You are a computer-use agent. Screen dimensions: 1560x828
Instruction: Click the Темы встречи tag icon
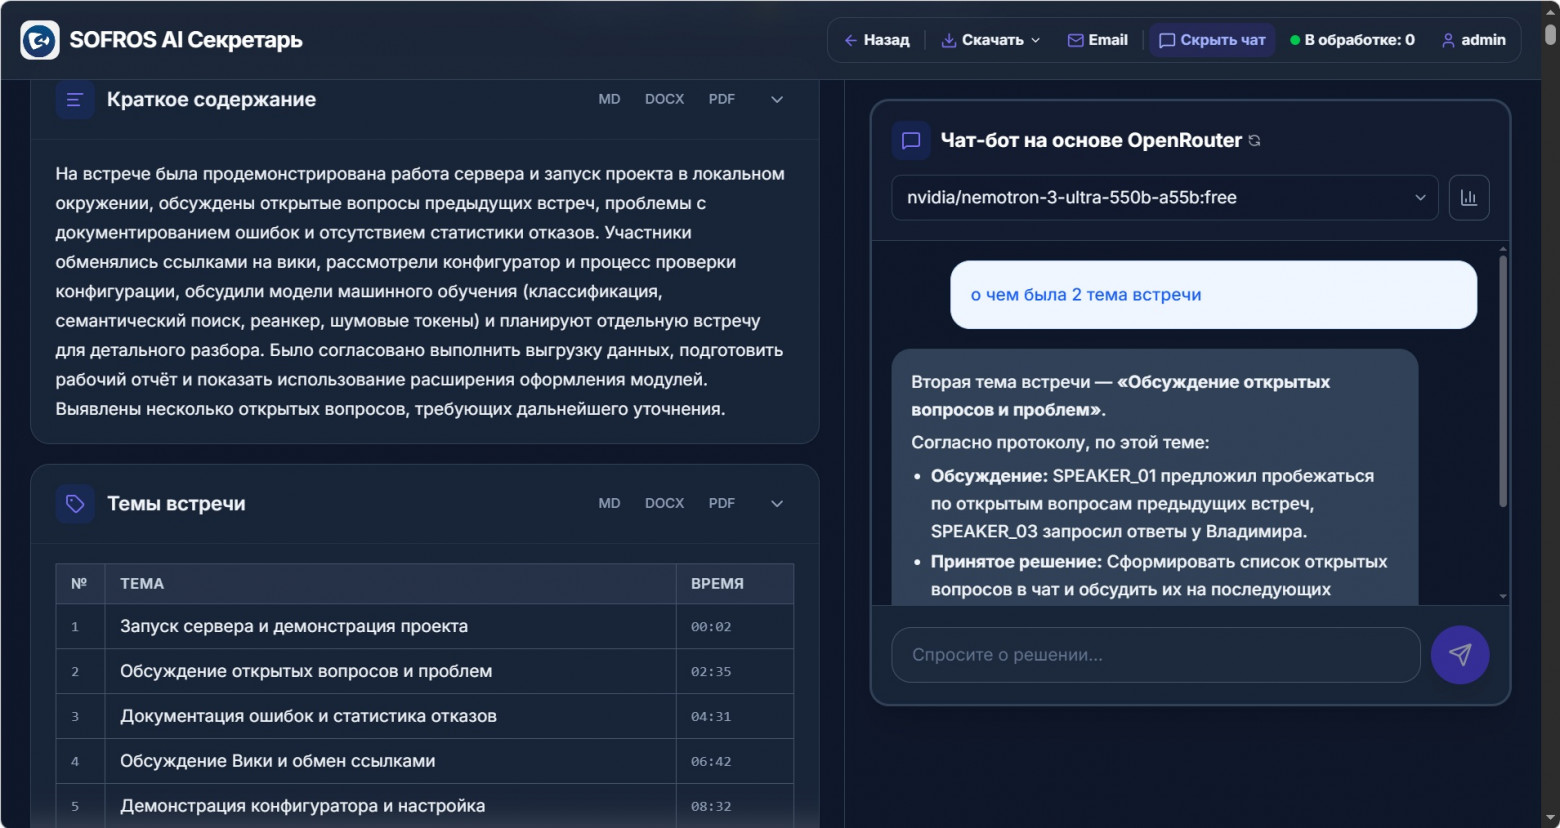click(x=75, y=503)
